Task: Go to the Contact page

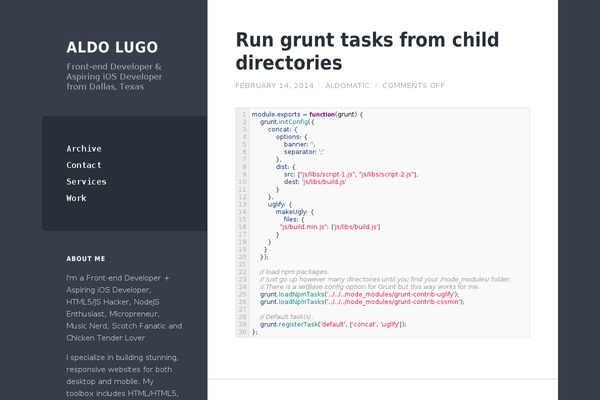Action: click(84, 165)
